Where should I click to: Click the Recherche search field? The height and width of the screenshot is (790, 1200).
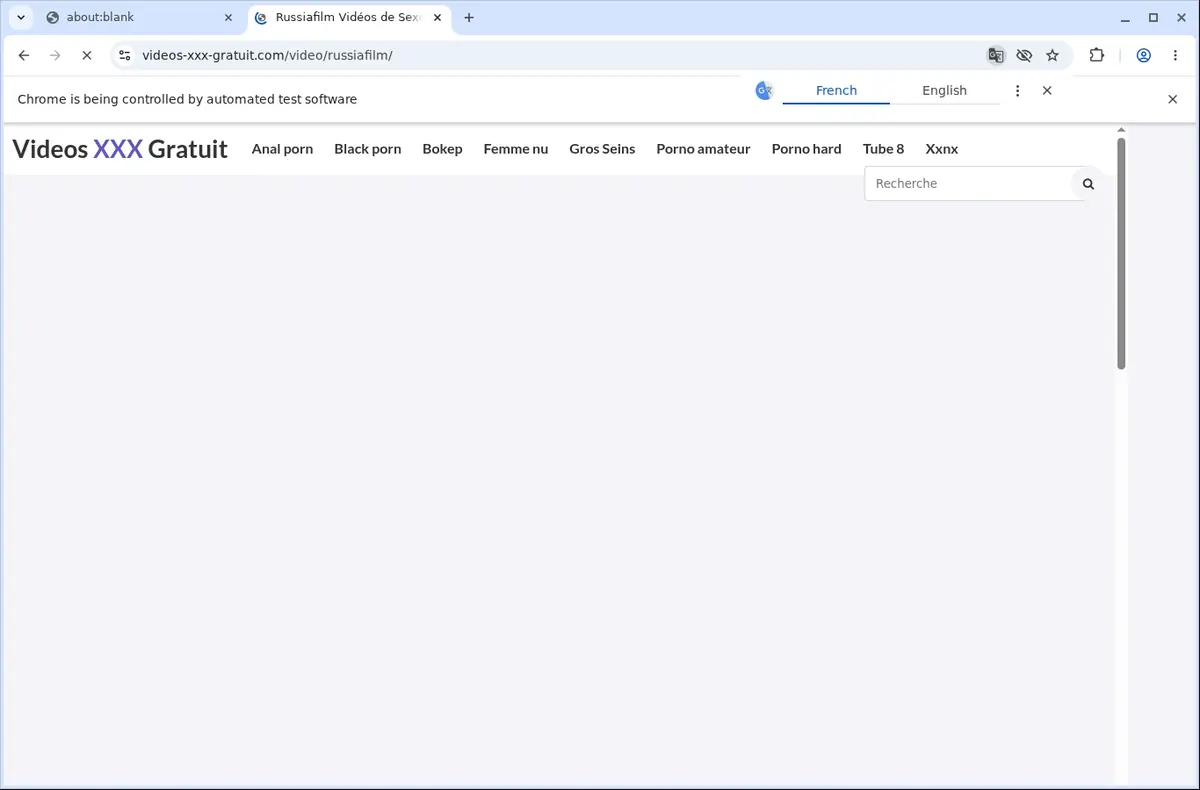967,184
